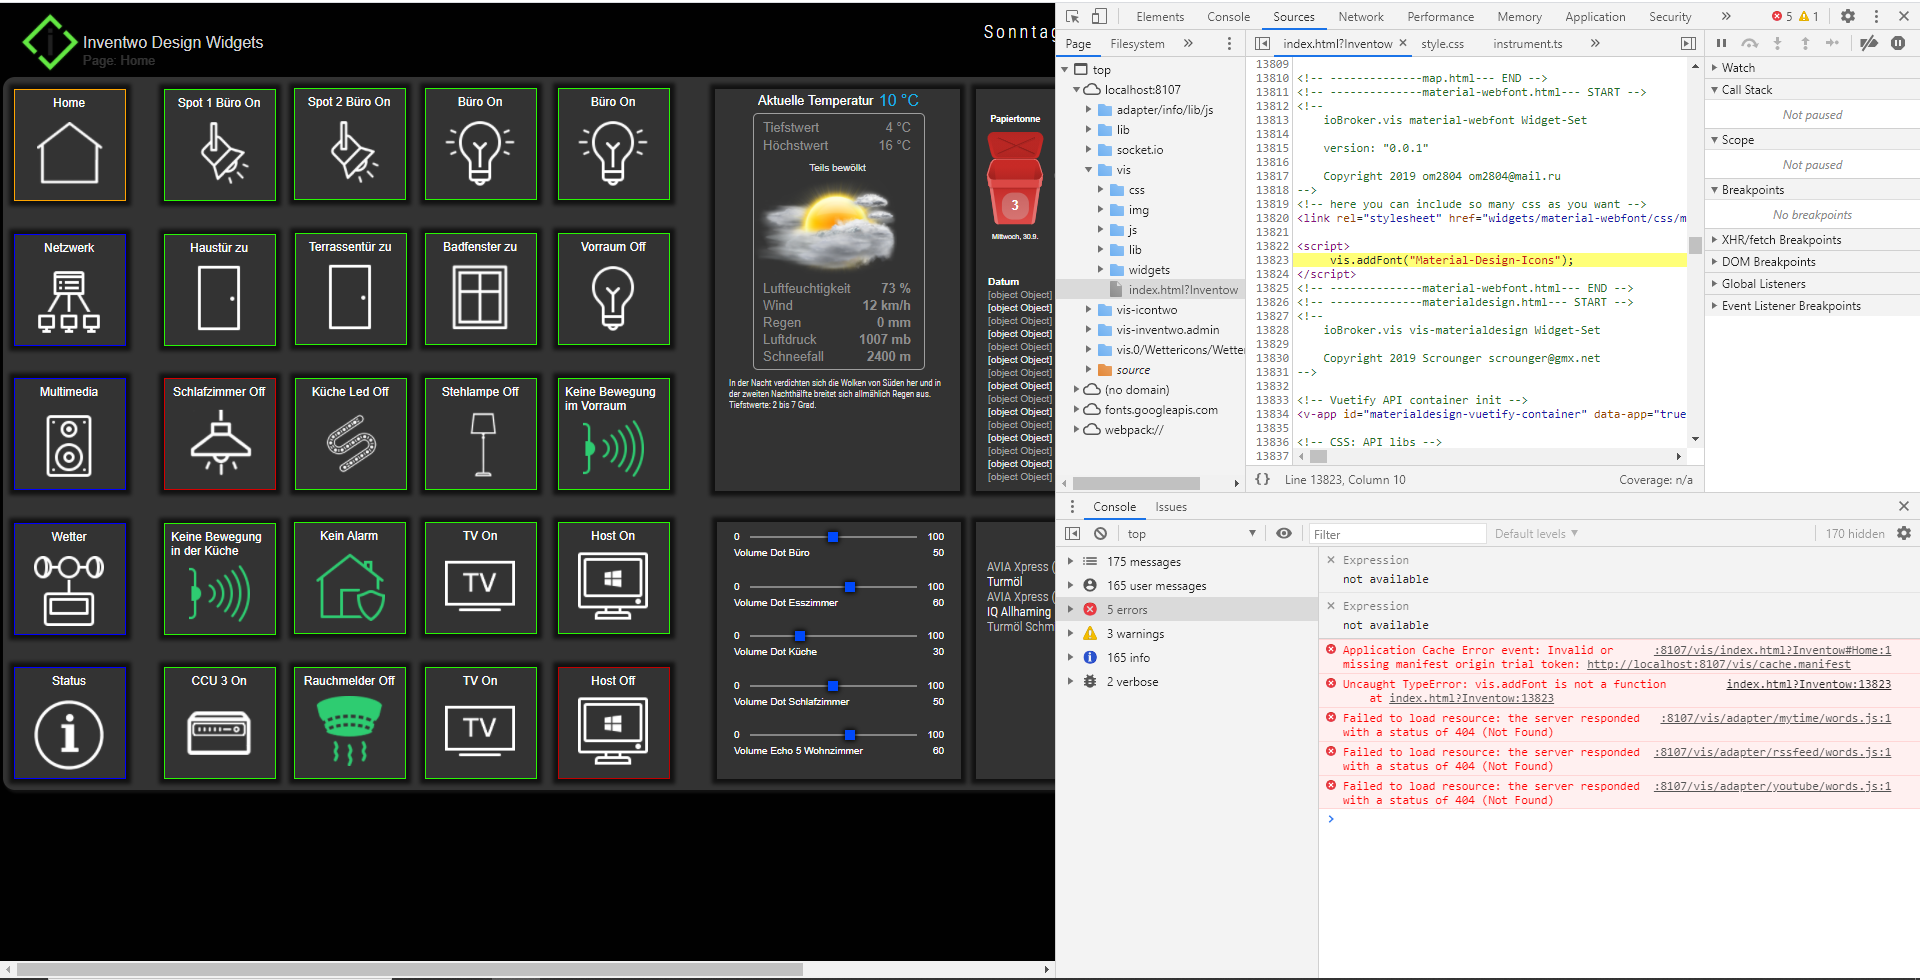Image resolution: width=1920 pixels, height=980 pixels.
Task: Switch to the Performance tab
Action: (x=1440, y=17)
